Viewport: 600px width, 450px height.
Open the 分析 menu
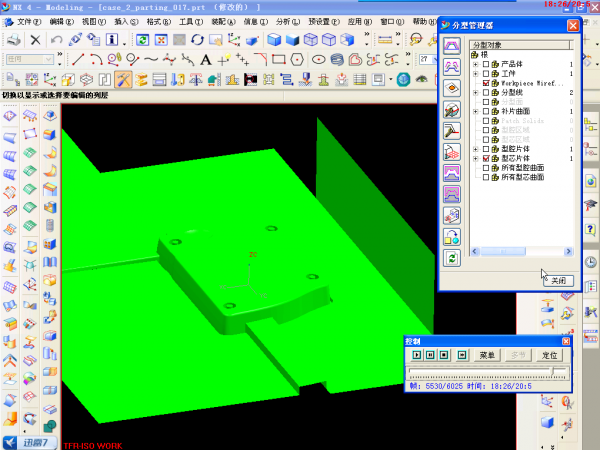click(288, 22)
